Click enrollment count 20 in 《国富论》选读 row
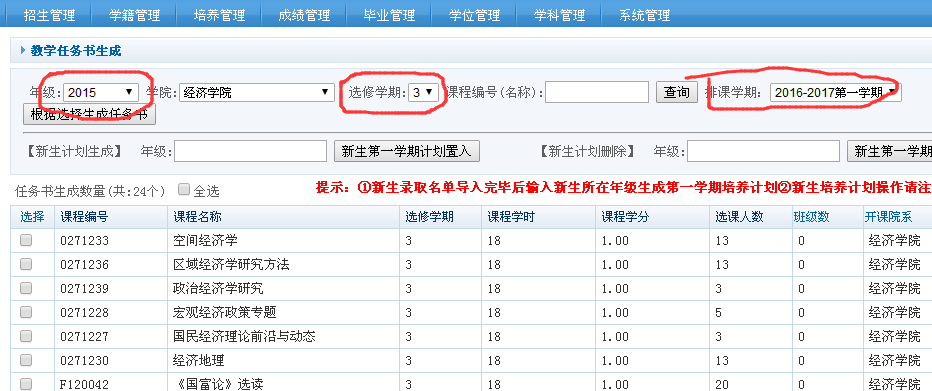932x391 pixels. 722,384
